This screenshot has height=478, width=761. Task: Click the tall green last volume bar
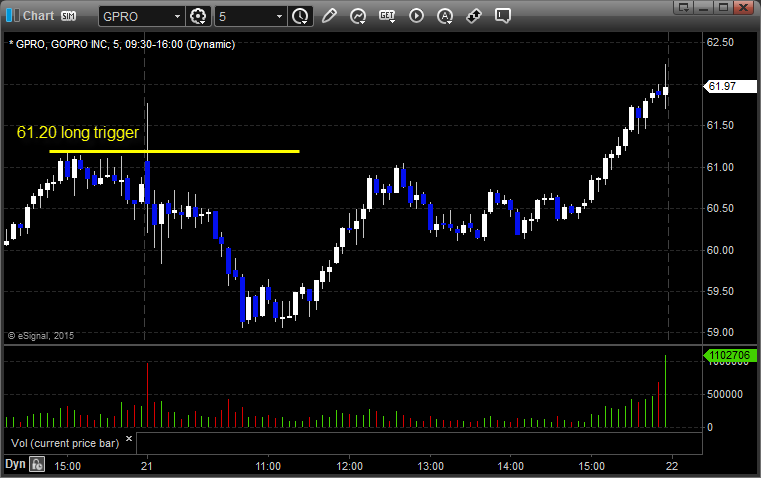pos(665,391)
